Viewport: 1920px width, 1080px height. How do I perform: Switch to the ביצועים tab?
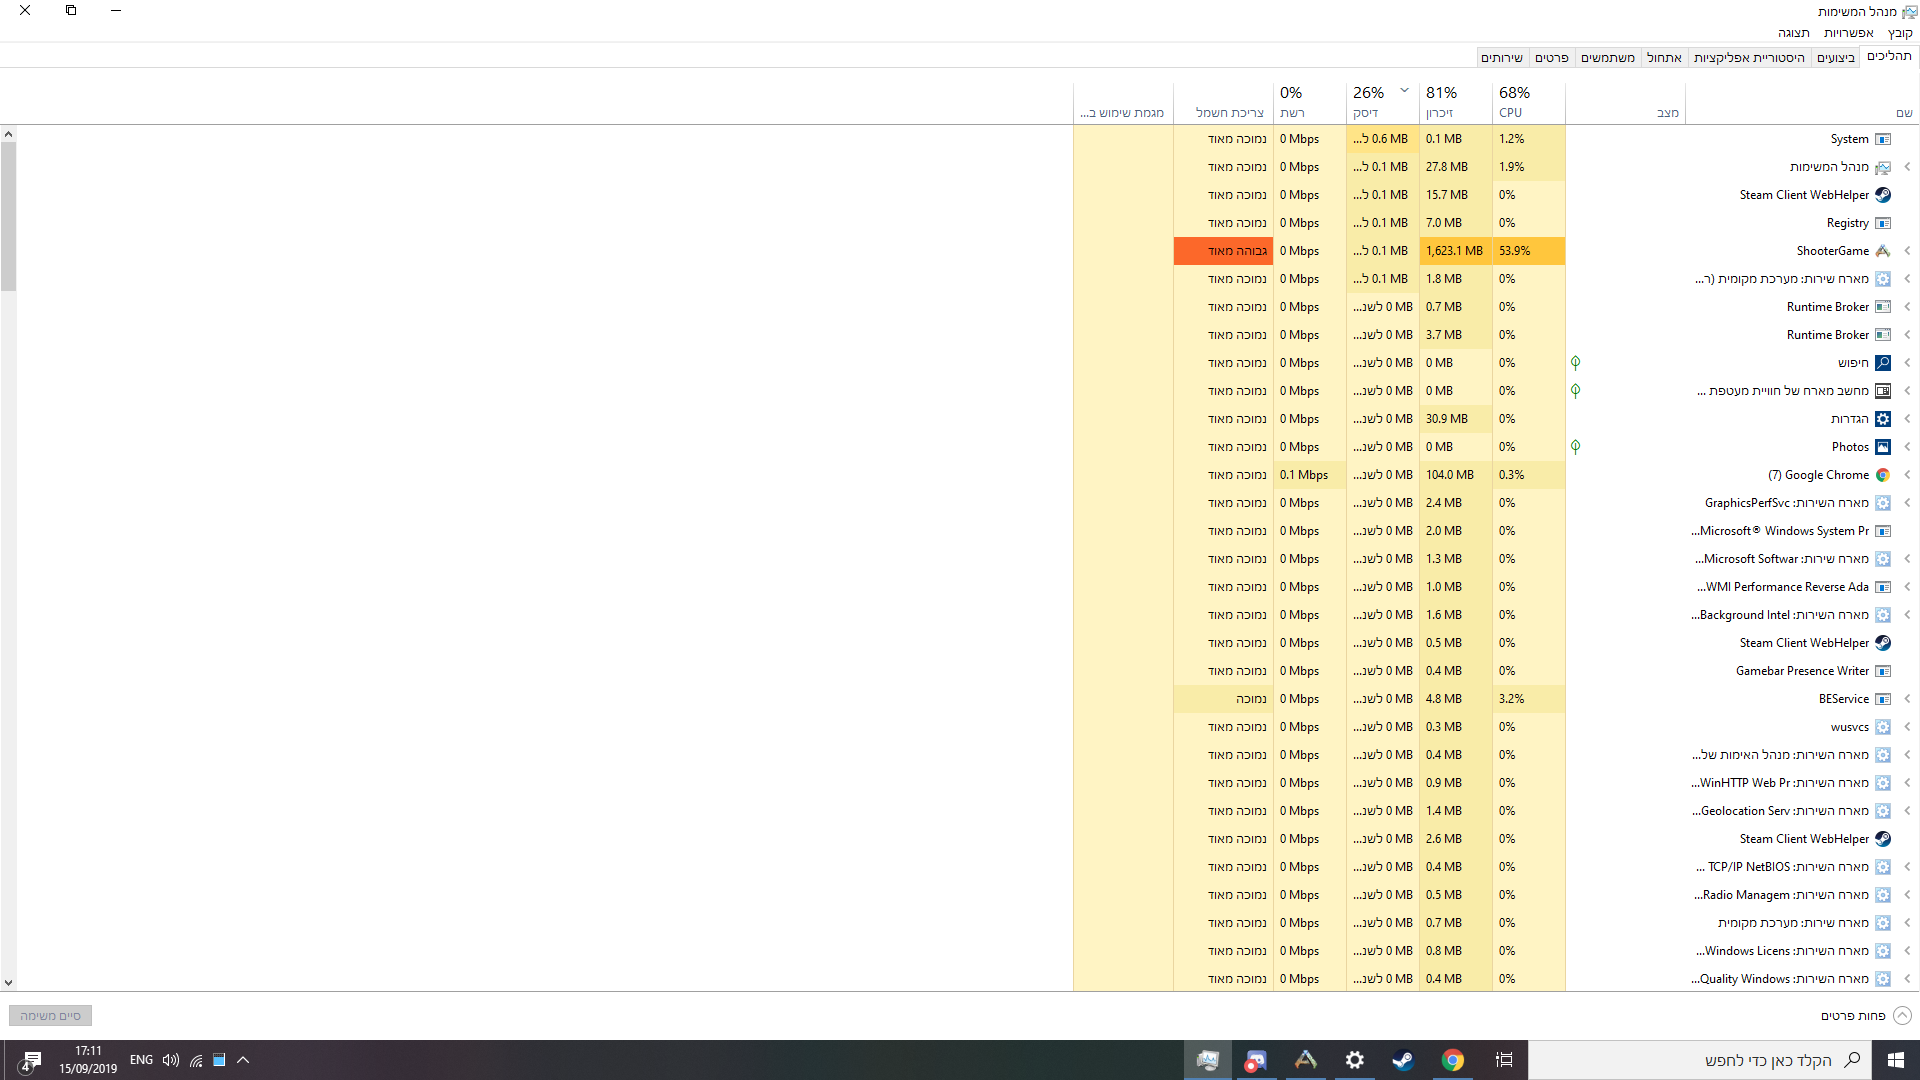pyautogui.click(x=1836, y=58)
